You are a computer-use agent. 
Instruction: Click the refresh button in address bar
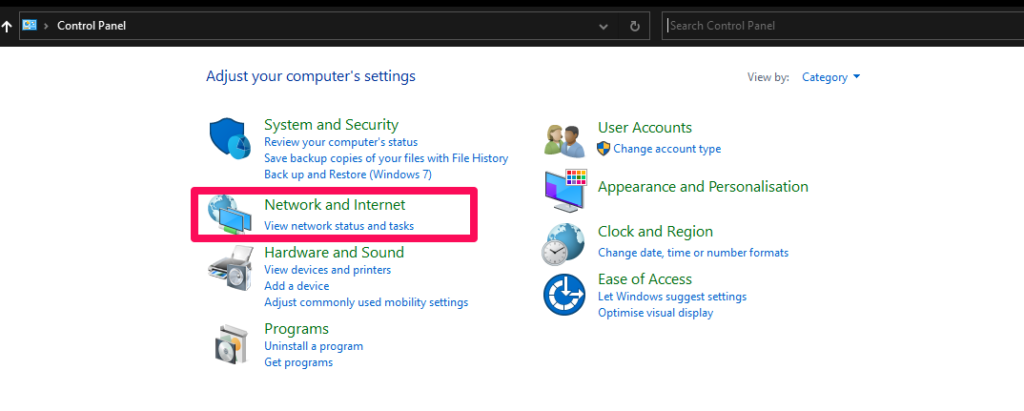click(634, 26)
